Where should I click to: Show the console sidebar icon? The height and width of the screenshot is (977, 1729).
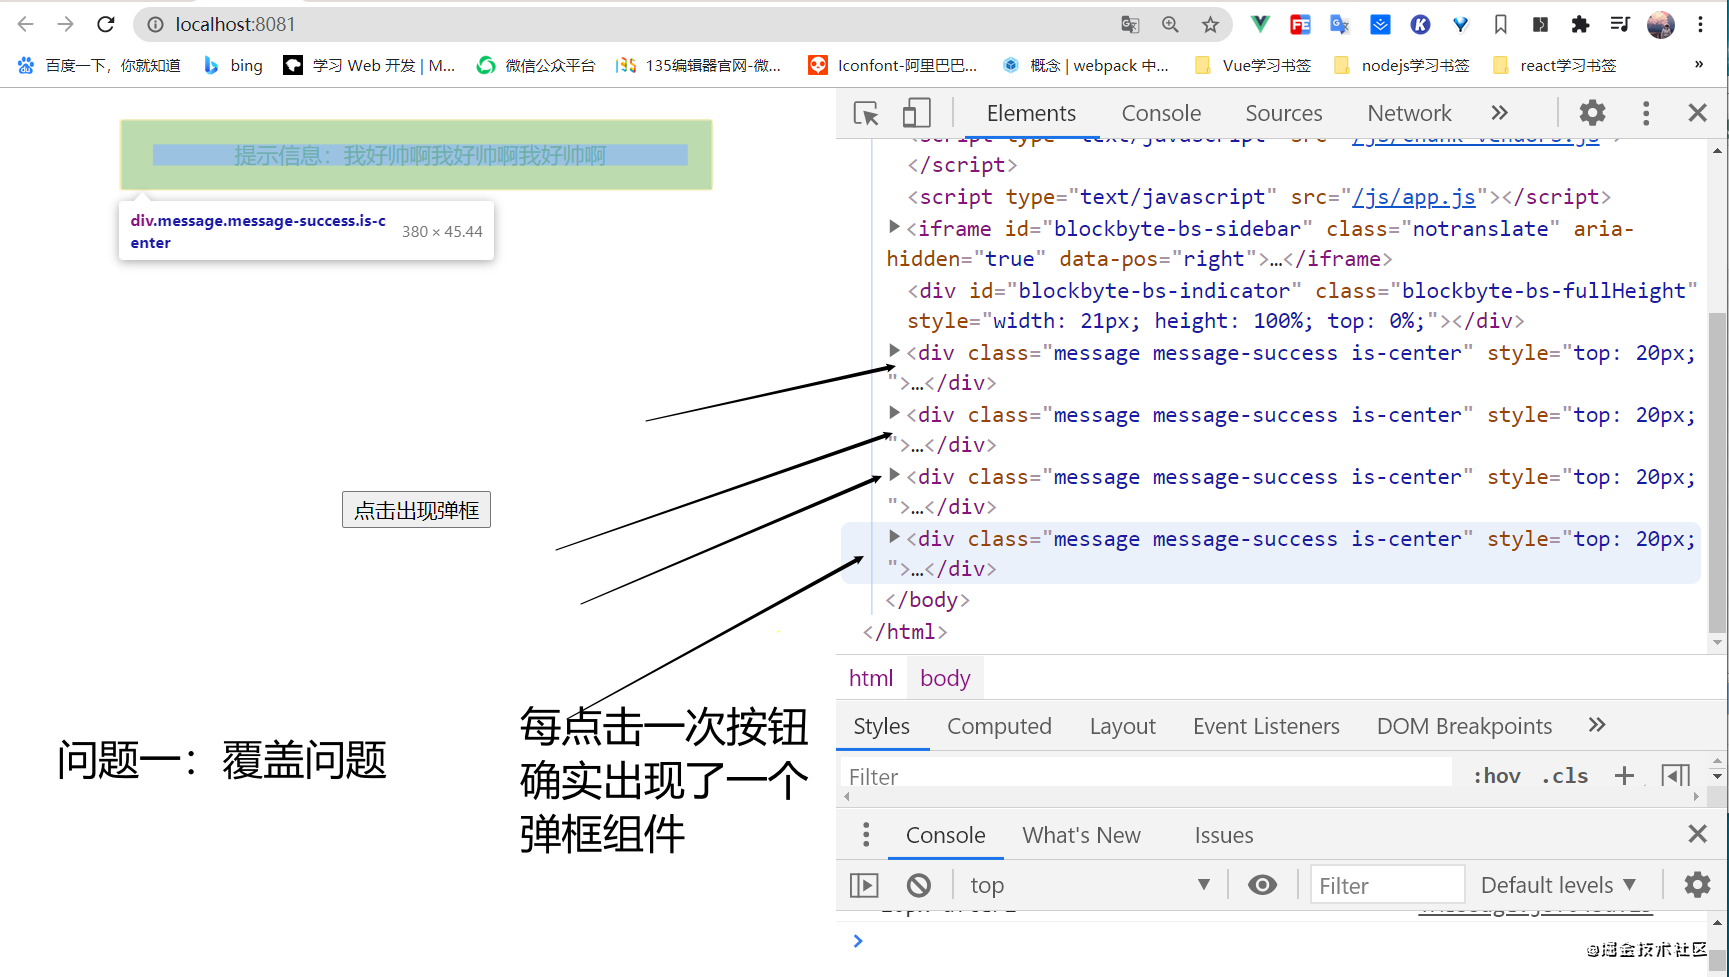[864, 885]
